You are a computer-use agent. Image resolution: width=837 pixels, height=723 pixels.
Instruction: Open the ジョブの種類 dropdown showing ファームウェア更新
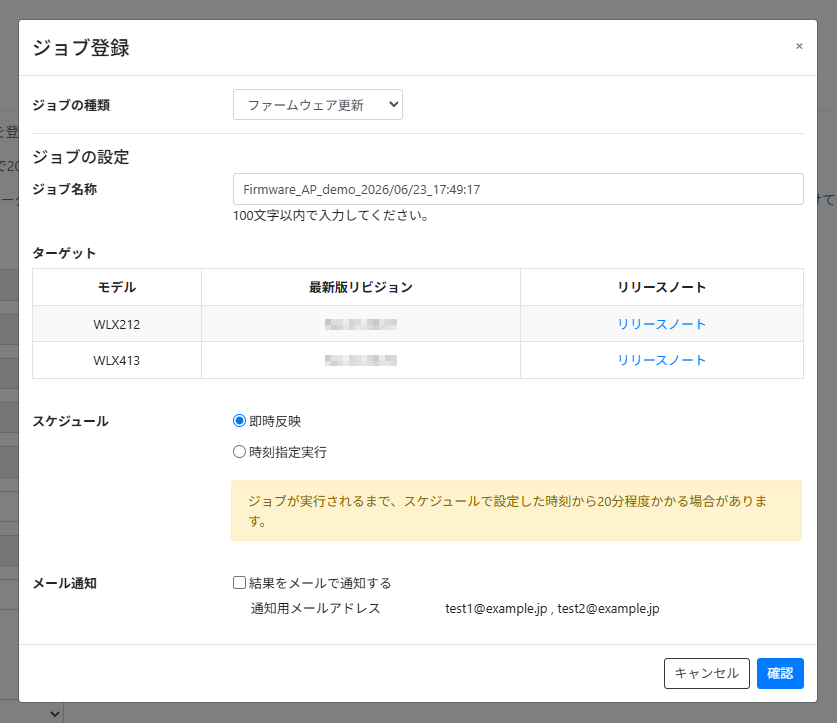318,105
